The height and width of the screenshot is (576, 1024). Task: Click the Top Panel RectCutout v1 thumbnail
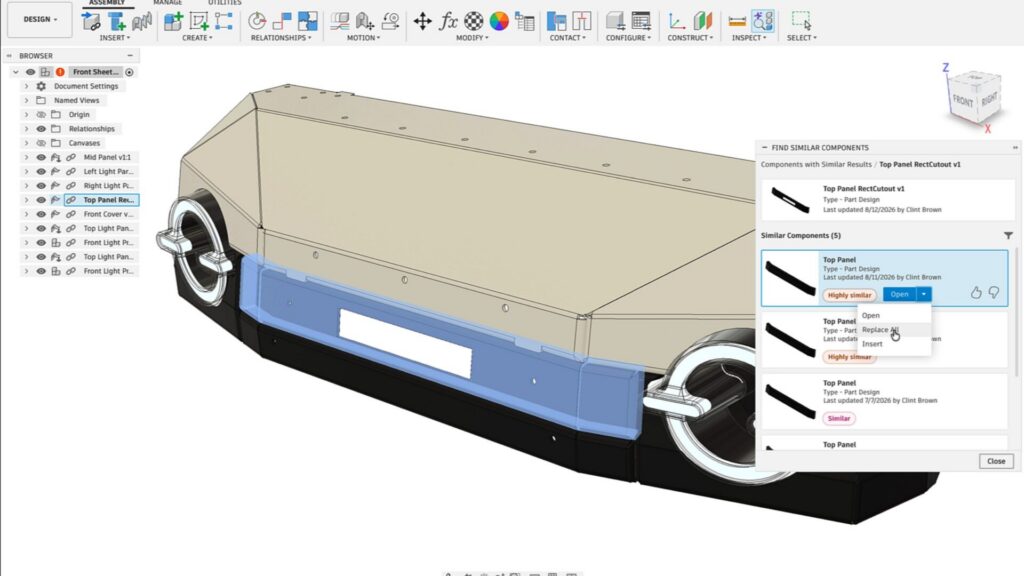790,200
